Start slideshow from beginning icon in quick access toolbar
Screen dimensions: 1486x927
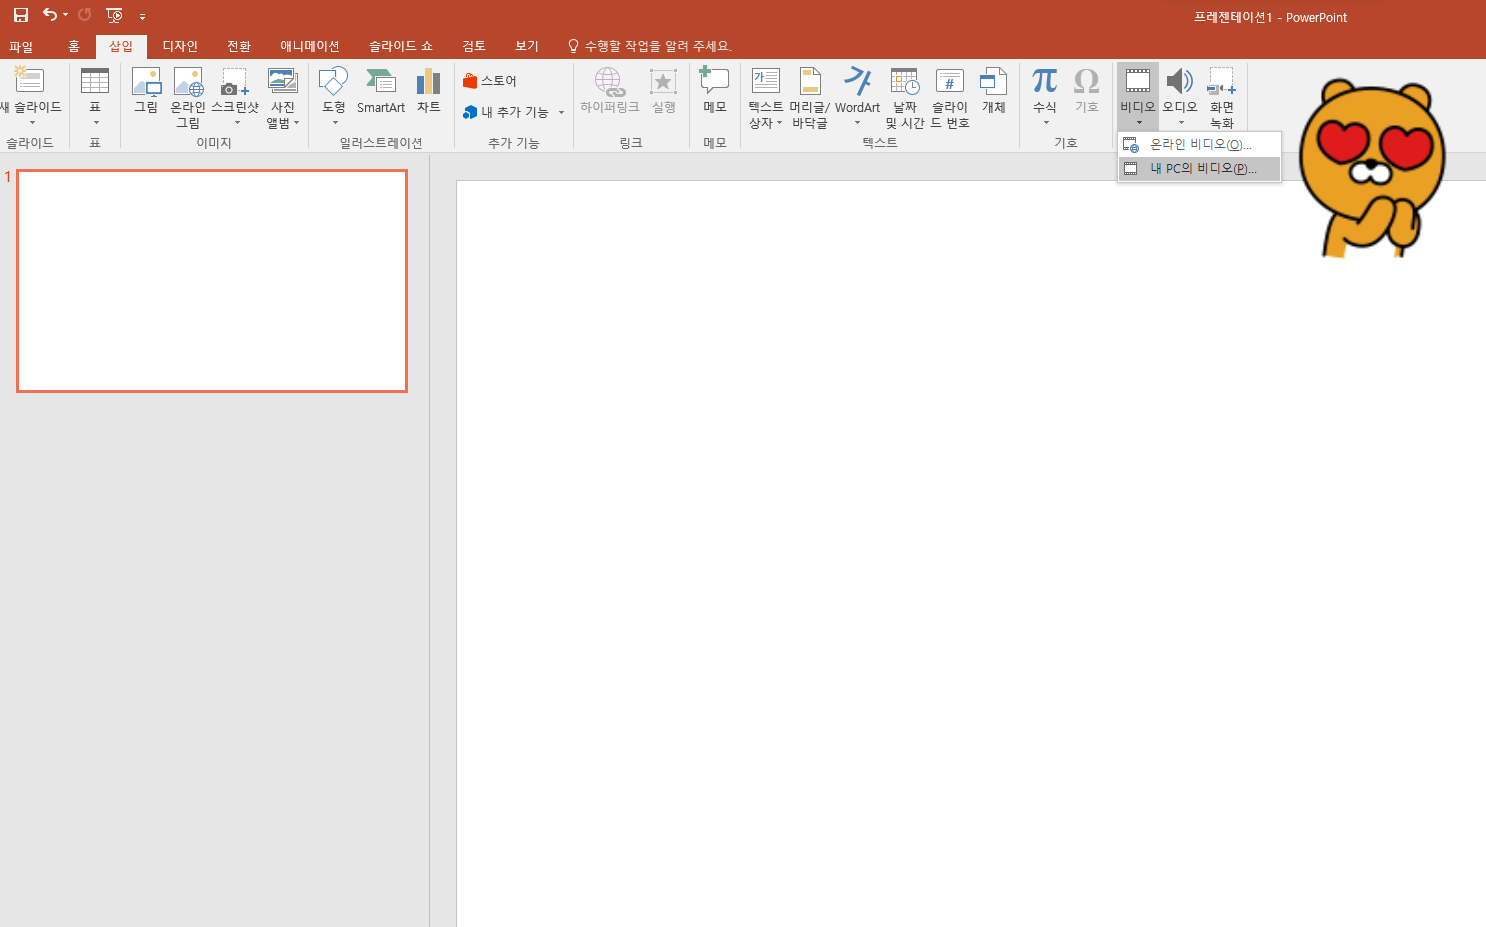pyautogui.click(x=114, y=15)
